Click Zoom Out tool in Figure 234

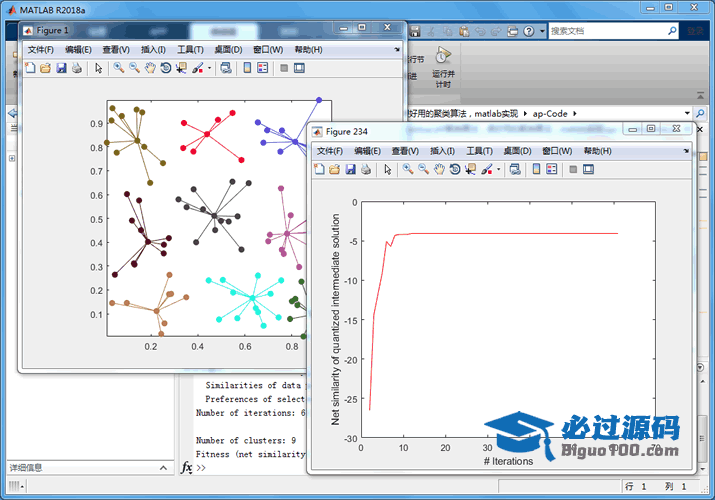click(423, 170)
